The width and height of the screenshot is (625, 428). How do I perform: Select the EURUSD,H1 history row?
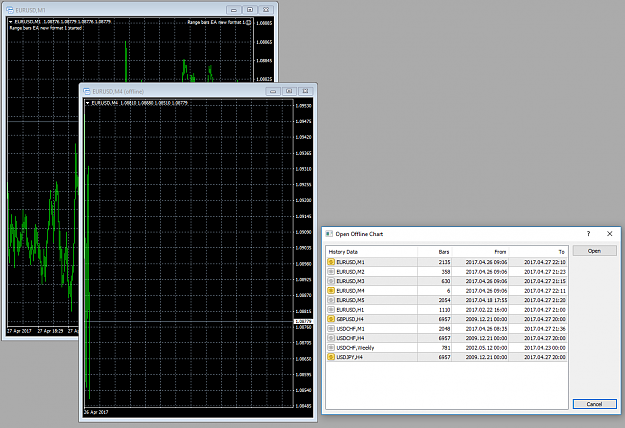(447, 309)
